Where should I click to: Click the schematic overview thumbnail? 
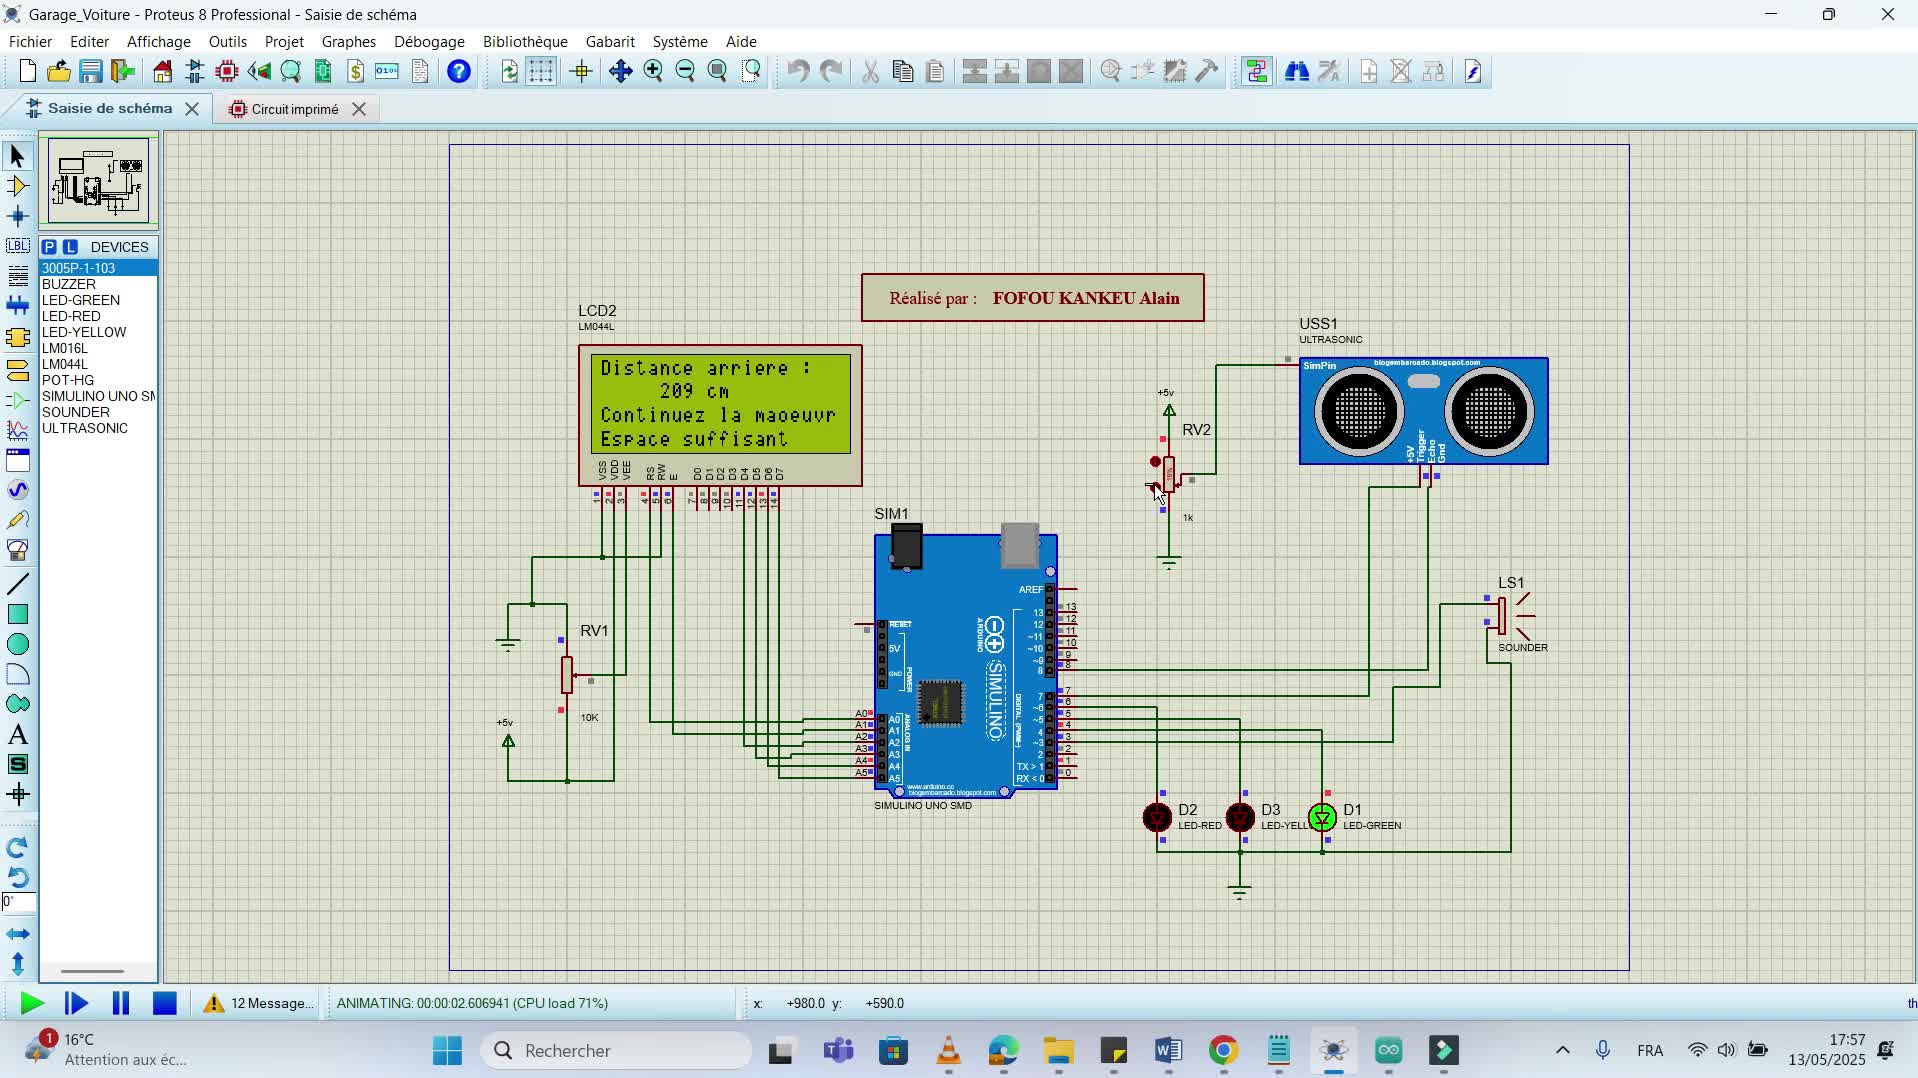coord(98,181)
